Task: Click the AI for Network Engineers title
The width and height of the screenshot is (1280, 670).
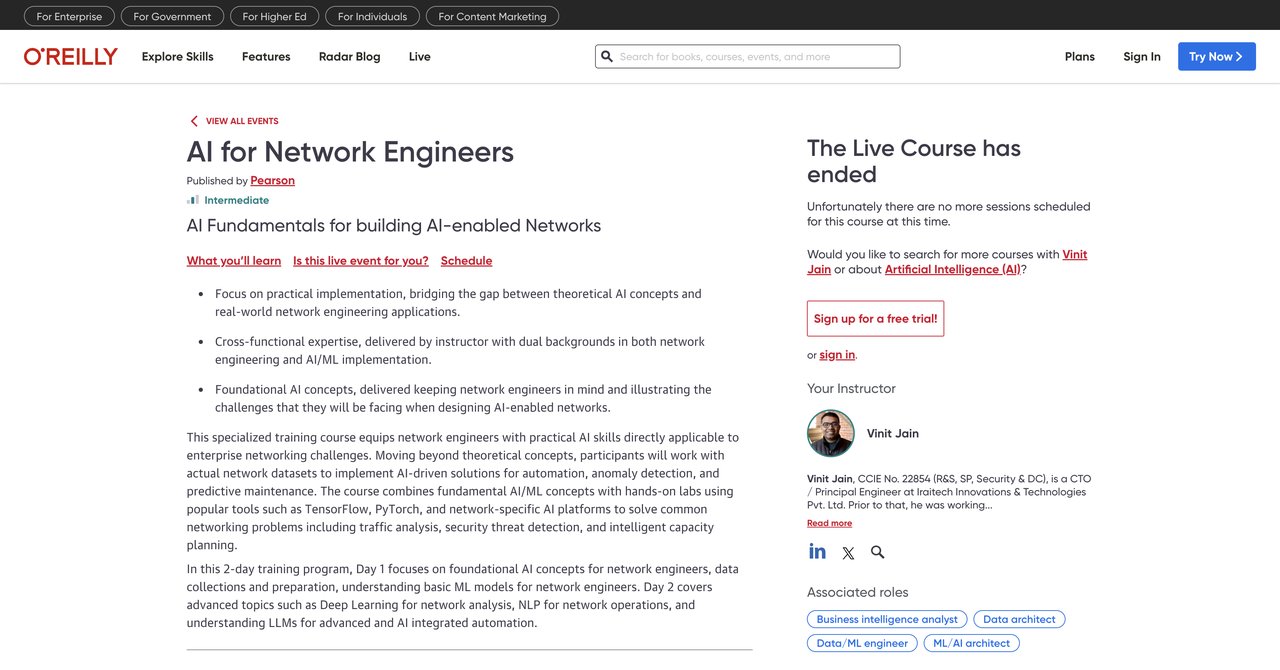Action: coord(350,152)
